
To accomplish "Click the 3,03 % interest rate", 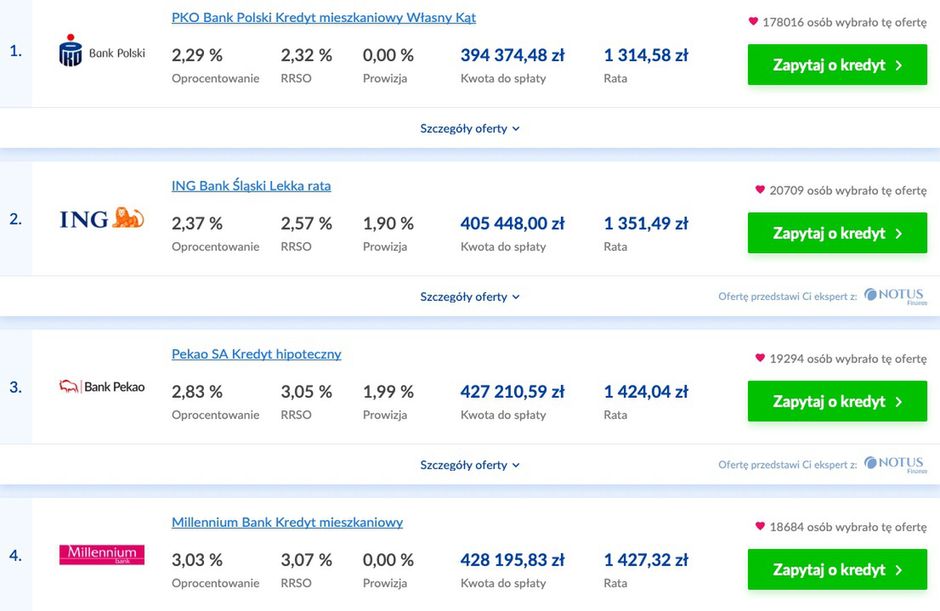I will coord(197,560).
